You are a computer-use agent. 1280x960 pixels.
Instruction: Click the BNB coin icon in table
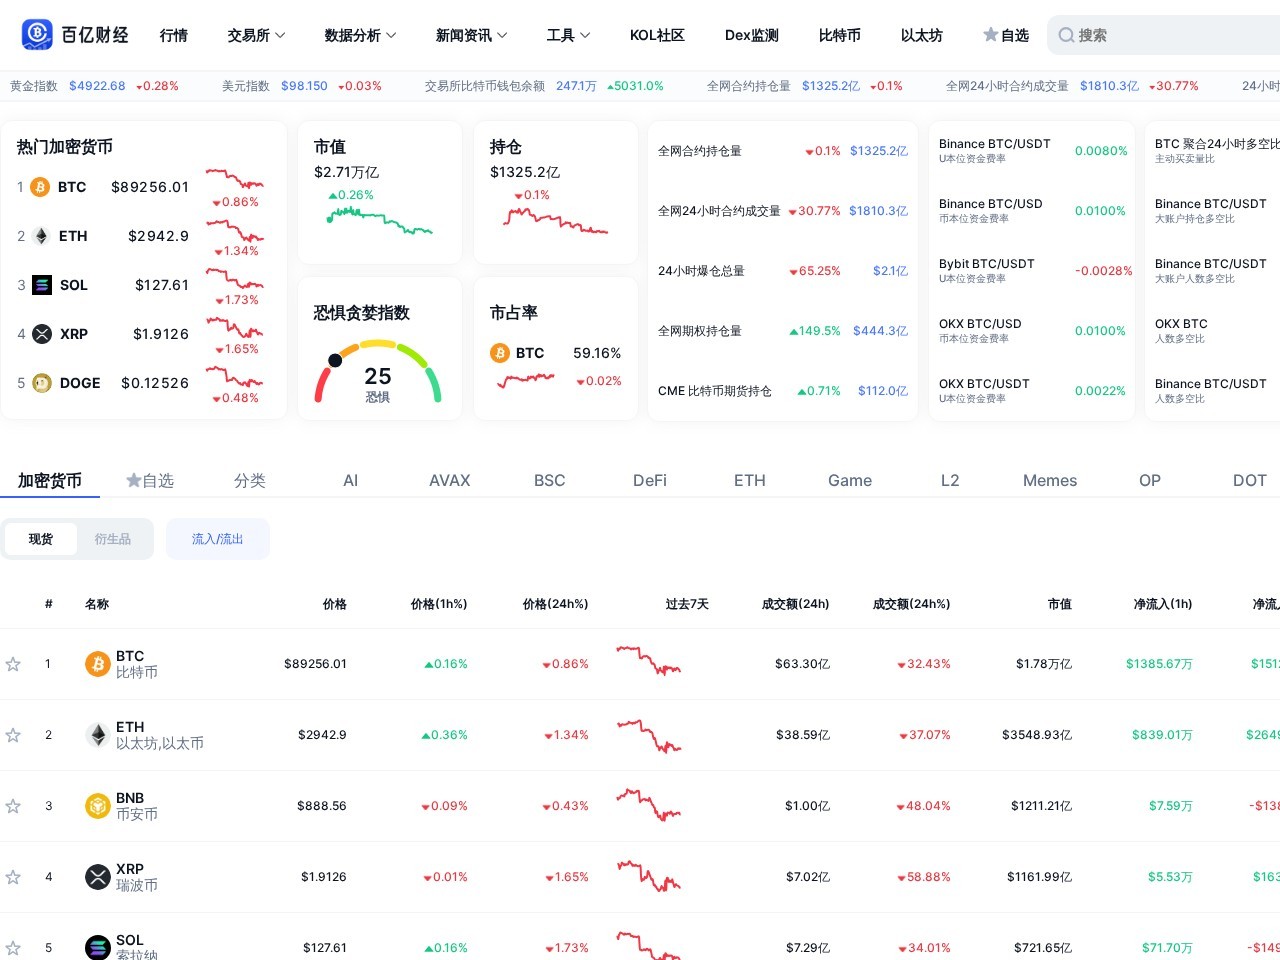tap(98, 806)
